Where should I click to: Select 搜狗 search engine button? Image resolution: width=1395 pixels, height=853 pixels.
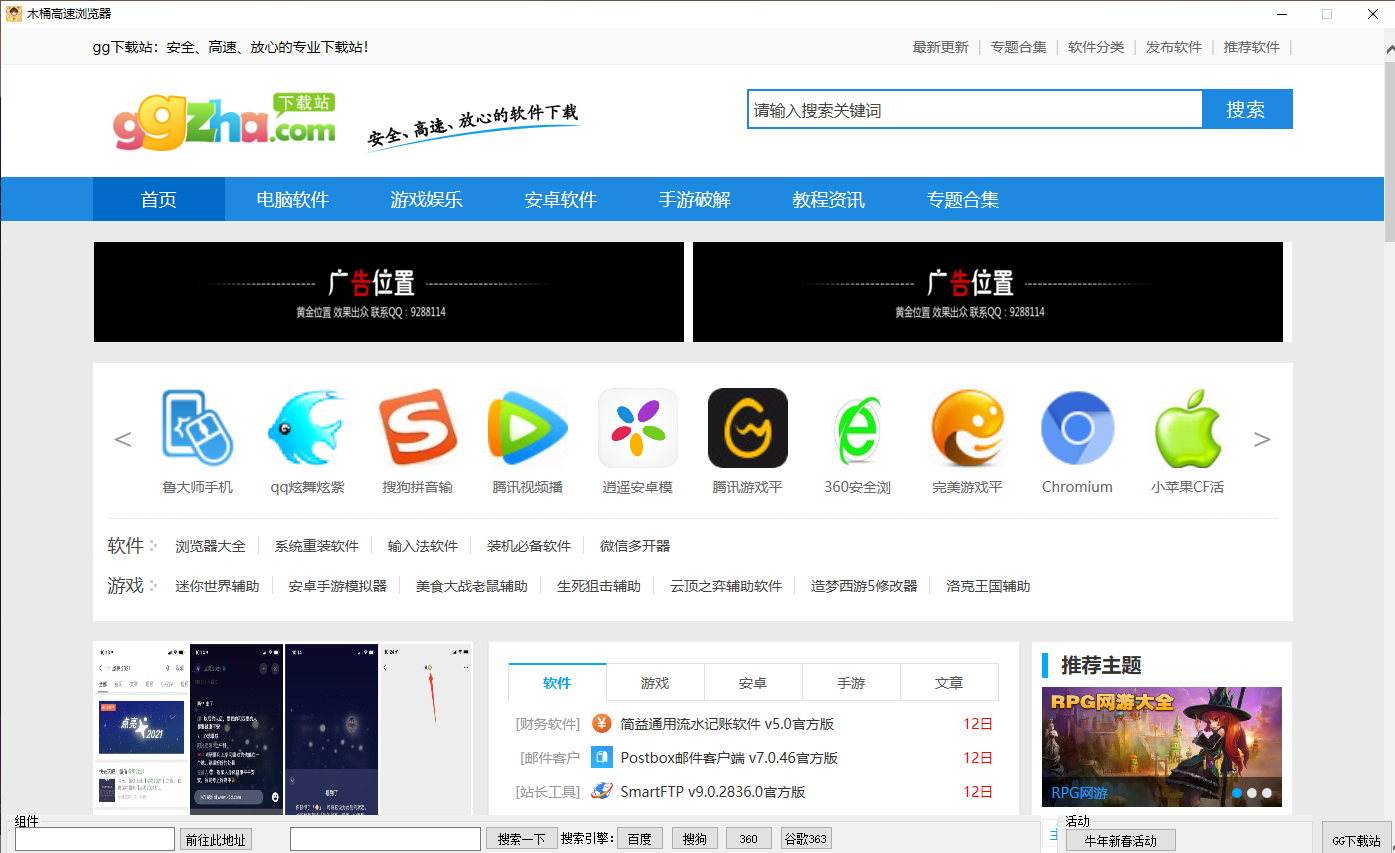(x=695, y=838)
